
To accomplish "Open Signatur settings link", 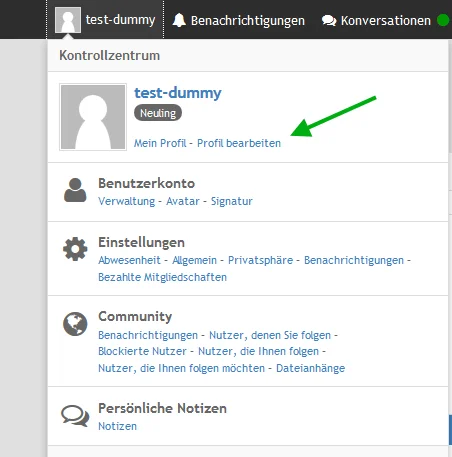I will 232,201.
